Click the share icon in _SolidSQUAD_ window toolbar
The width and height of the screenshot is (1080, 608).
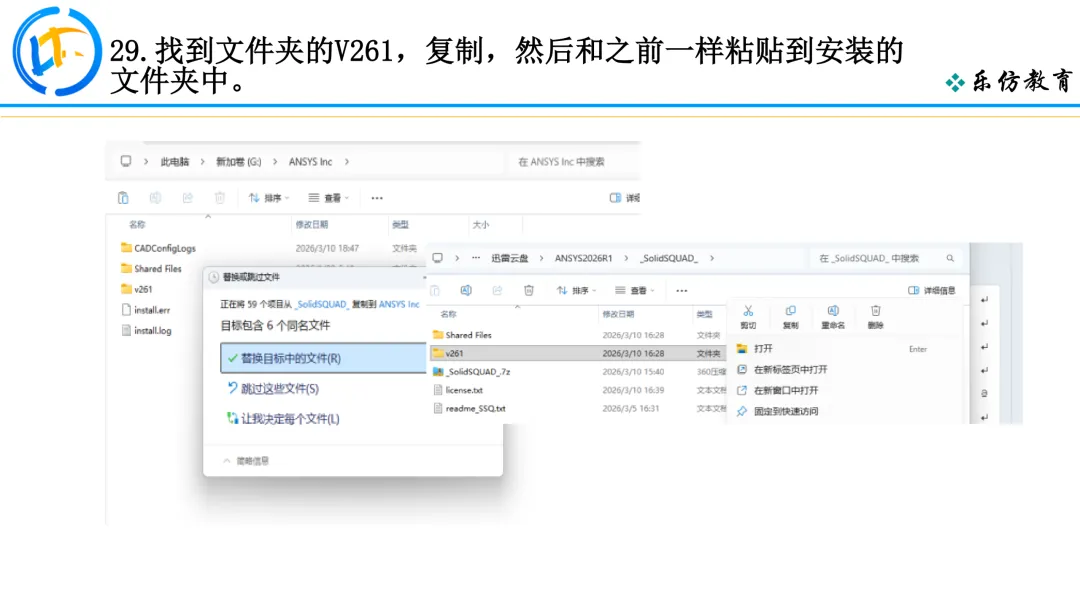pyautogui.click(x=497, y=291)
